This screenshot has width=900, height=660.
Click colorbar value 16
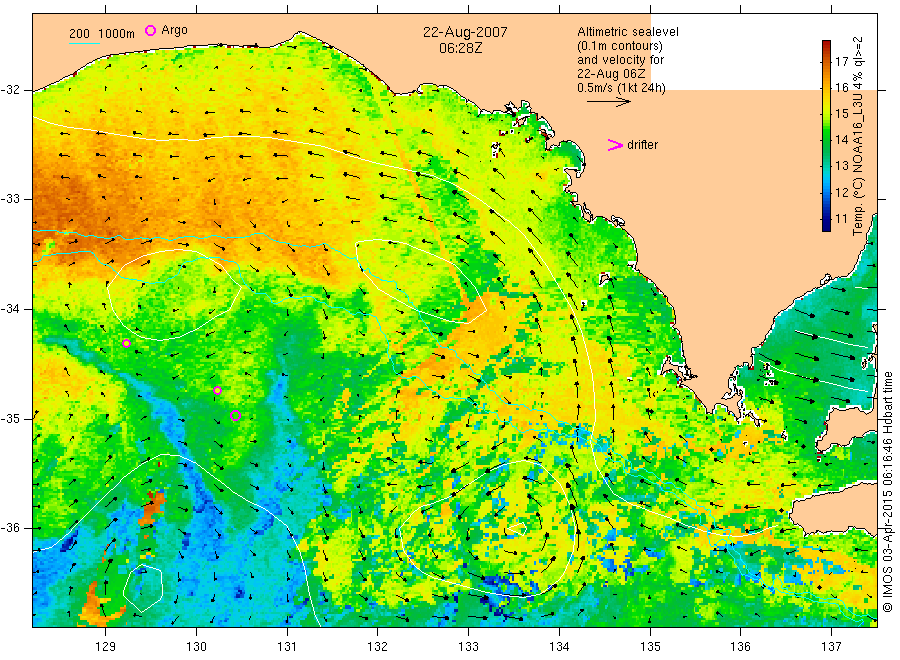841,87
